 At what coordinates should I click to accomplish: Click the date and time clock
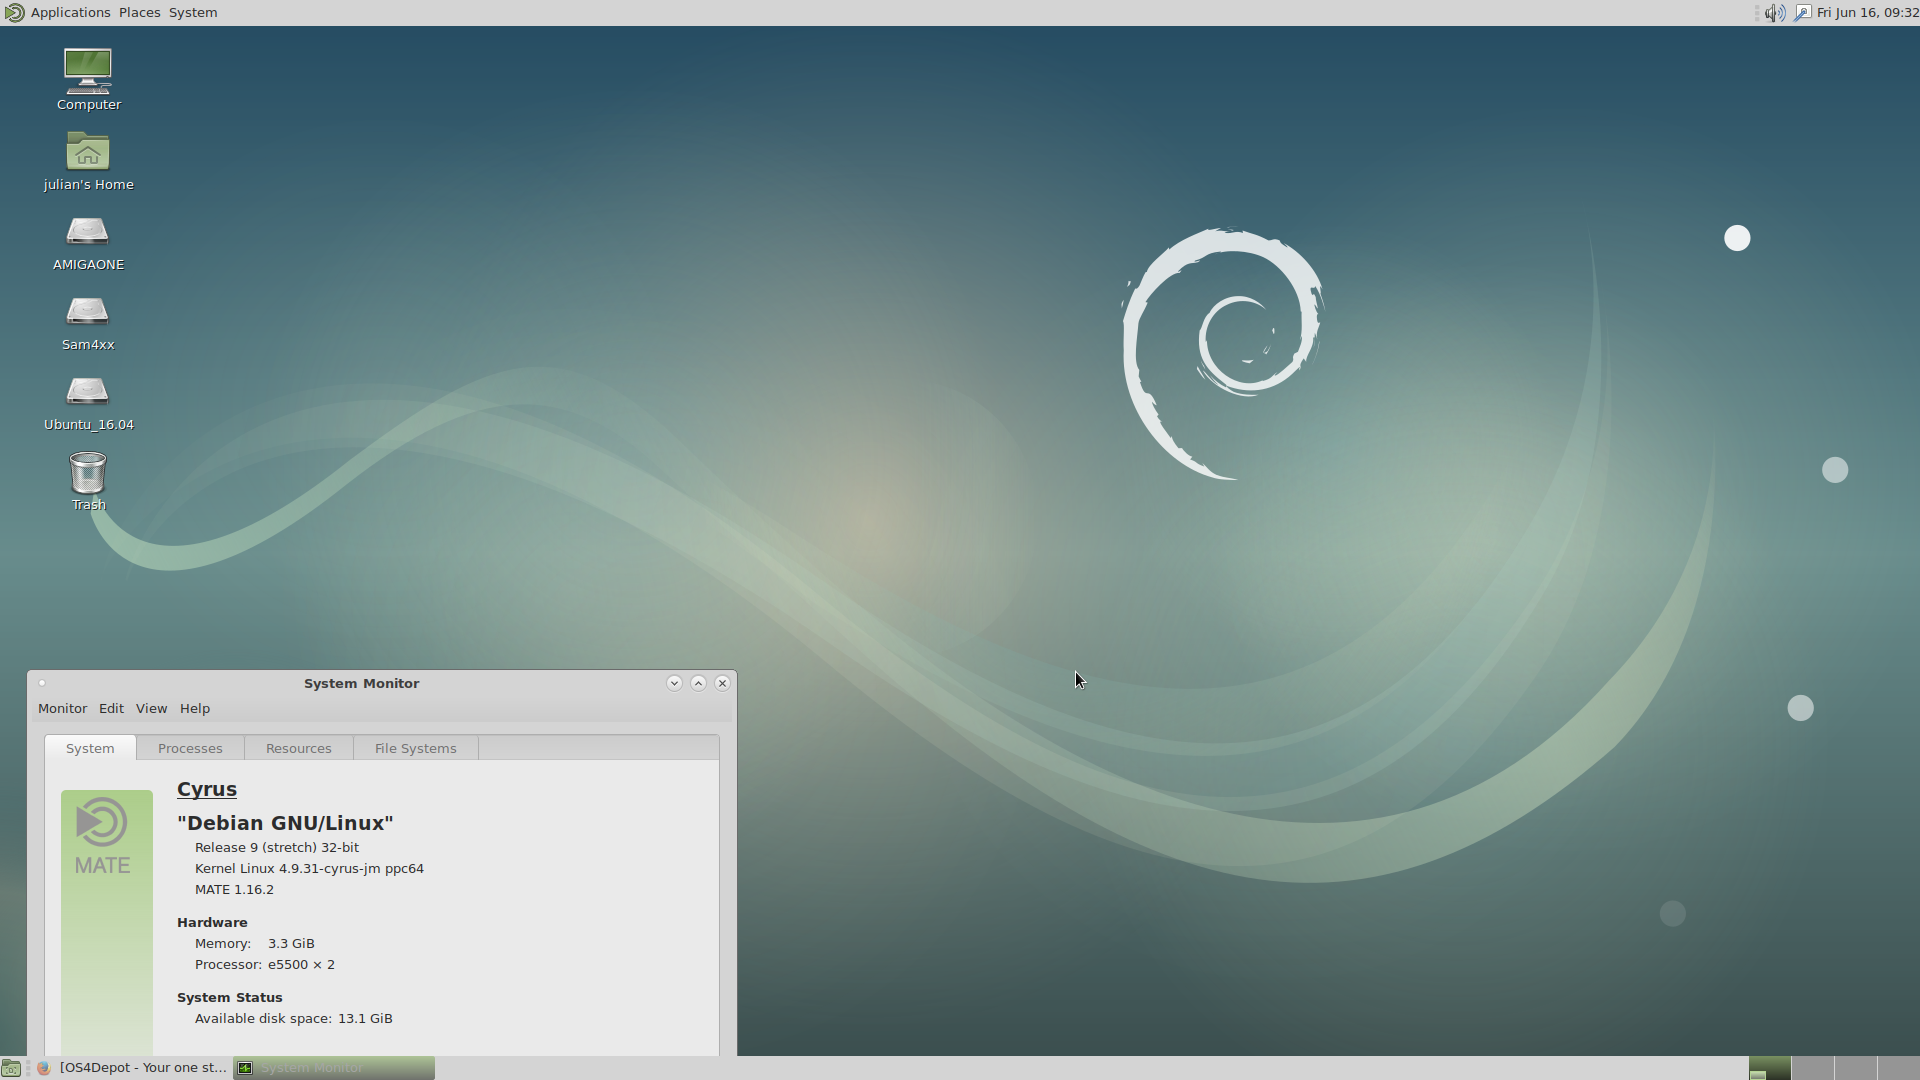click(1867, 13)
